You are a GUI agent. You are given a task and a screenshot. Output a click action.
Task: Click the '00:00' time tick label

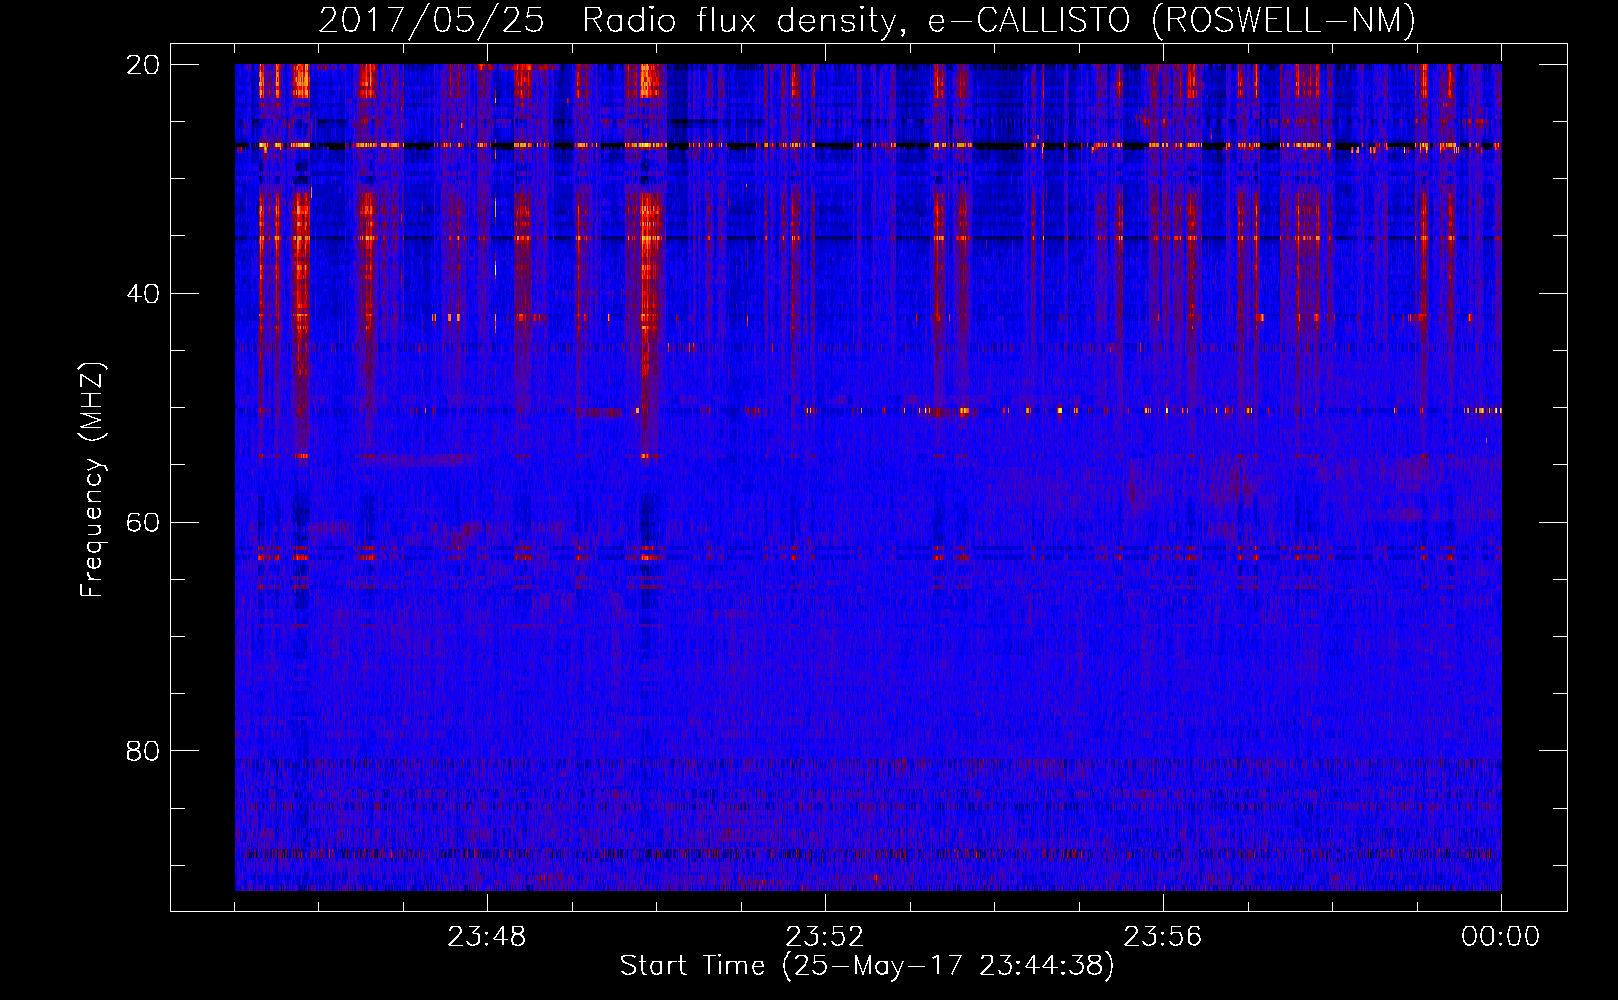[1501, 937]
